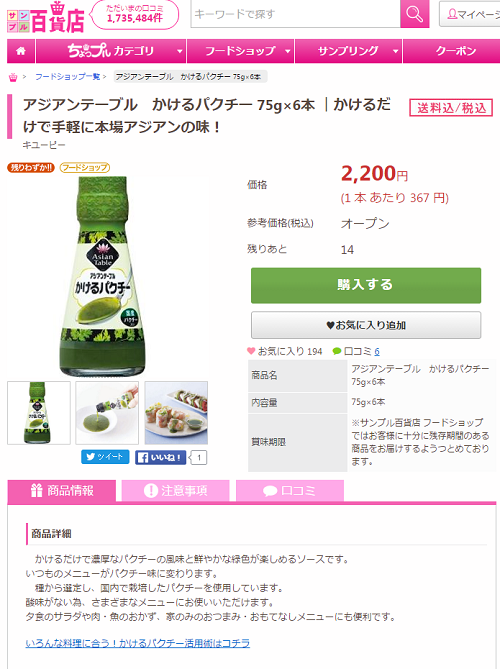Focus the キーワードで探す search field

click(295, 14)
